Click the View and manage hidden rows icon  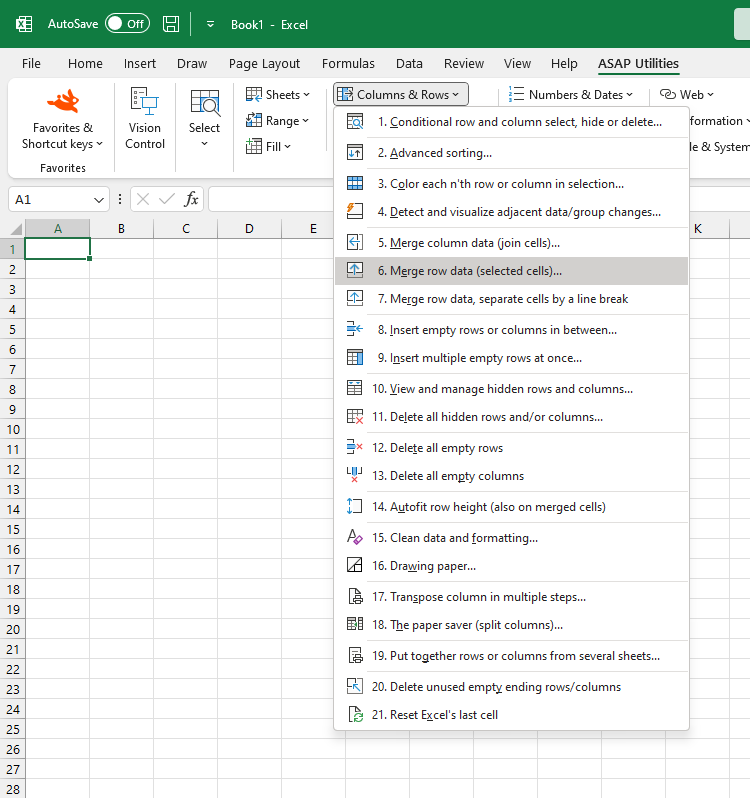[355, 389]
